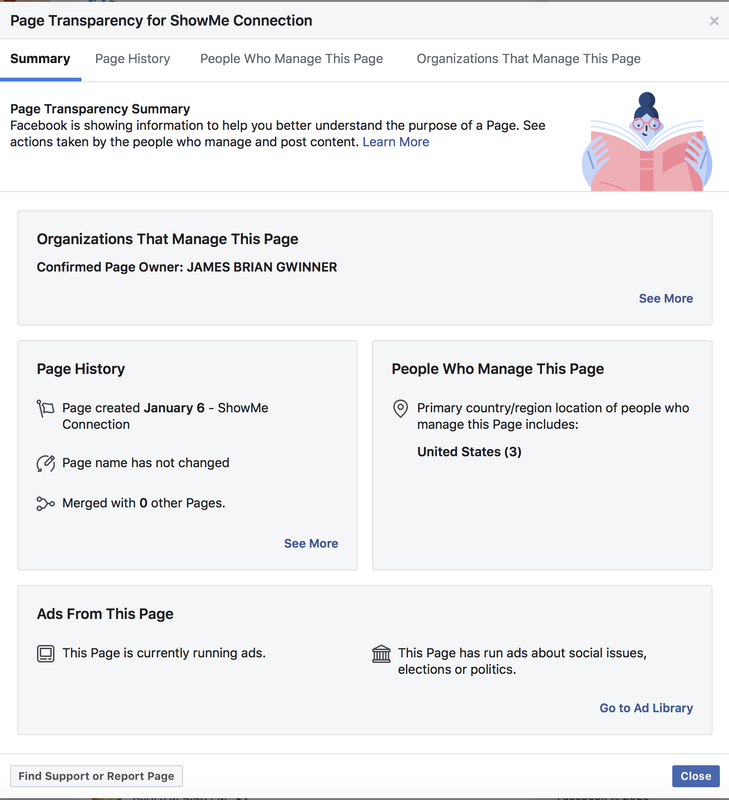This screenshot has height=800, width=729.
Task: Select the Summary tab
Action: coord(40,59)
